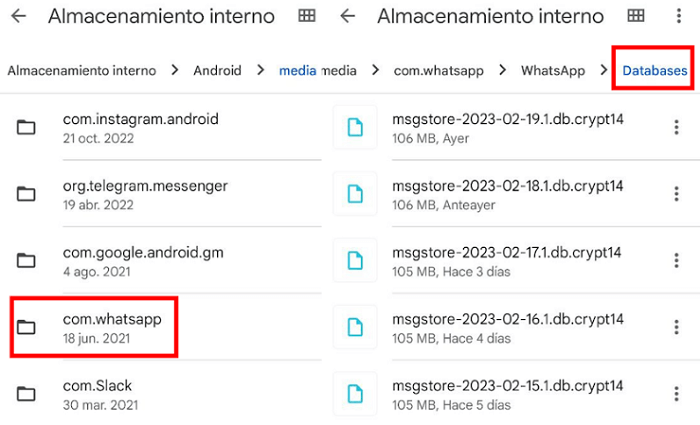Select file name msgstore-2023-02-17.1.db.crypt14

(507, 253)
